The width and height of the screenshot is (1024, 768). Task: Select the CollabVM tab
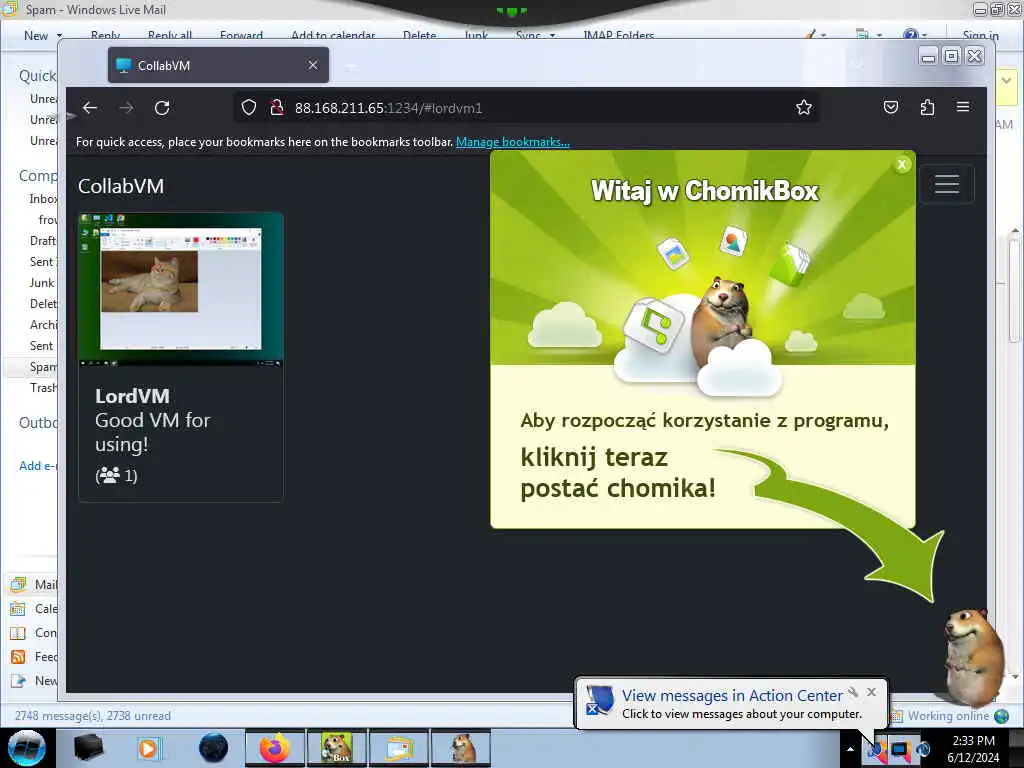(x=218, y=65)
